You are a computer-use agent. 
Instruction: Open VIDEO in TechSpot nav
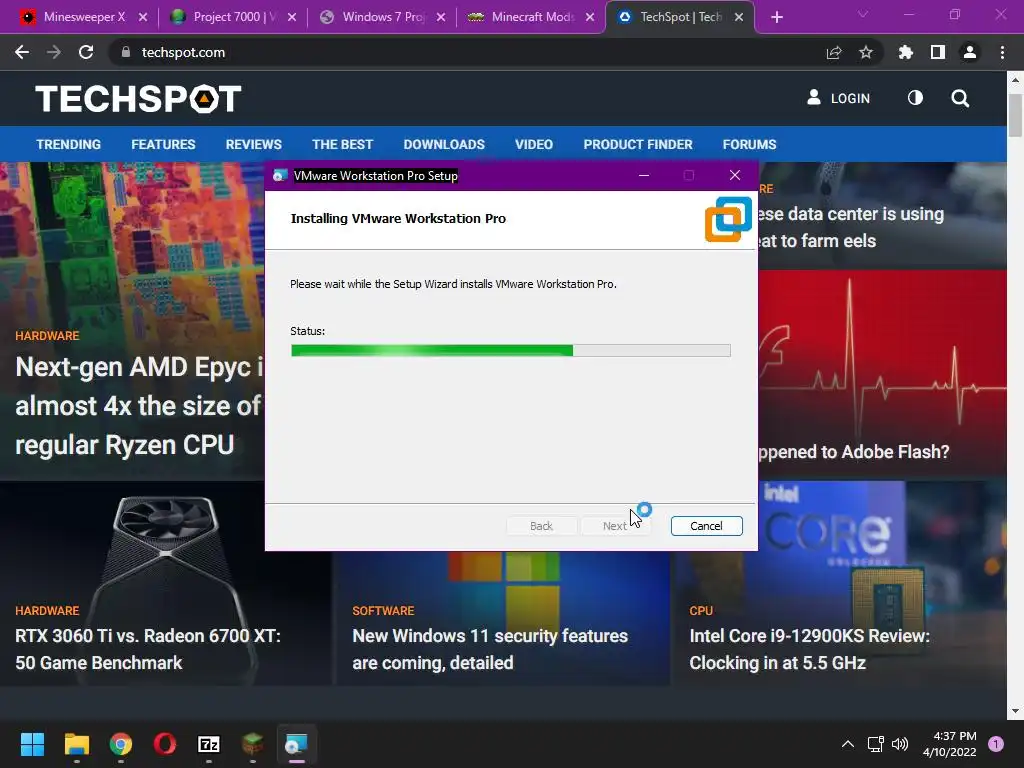pos(534,144)
